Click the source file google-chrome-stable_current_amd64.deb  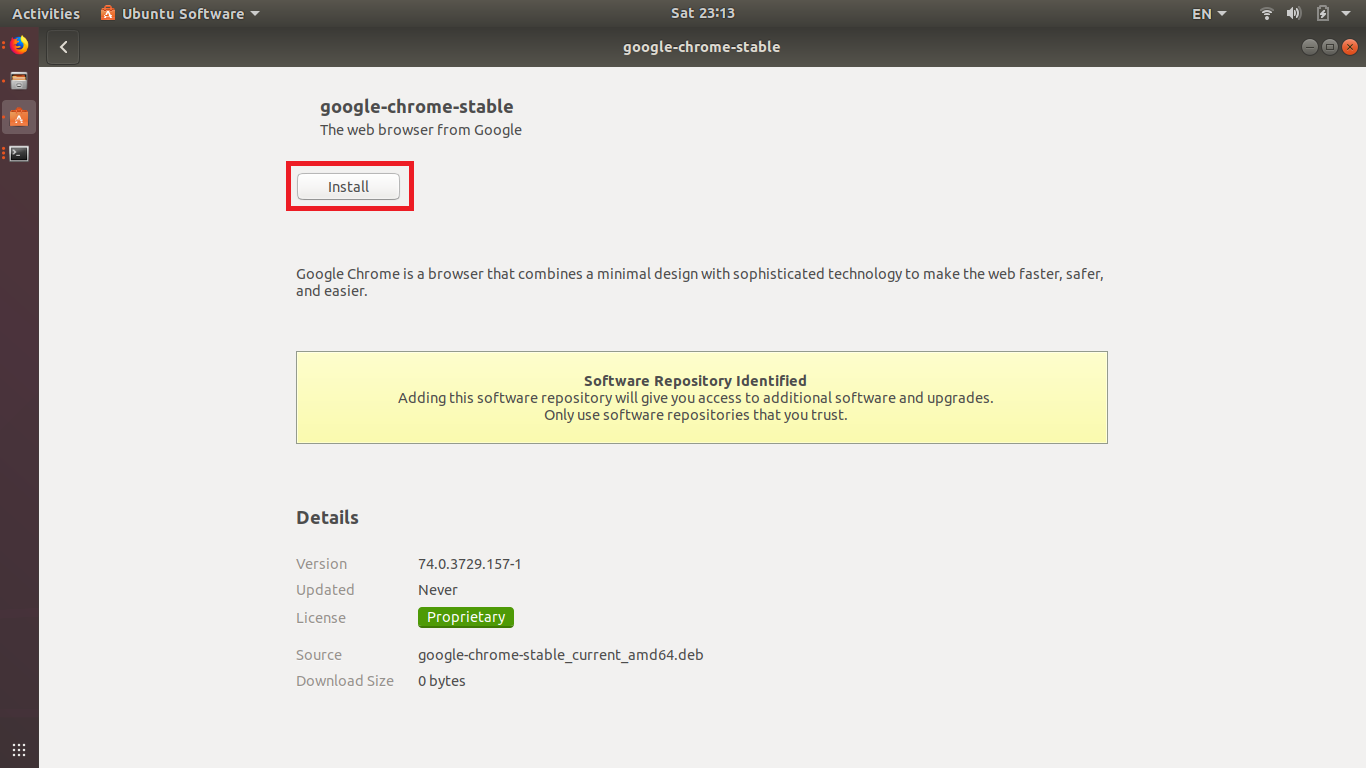pyautogui.click(x=561, y=655)
